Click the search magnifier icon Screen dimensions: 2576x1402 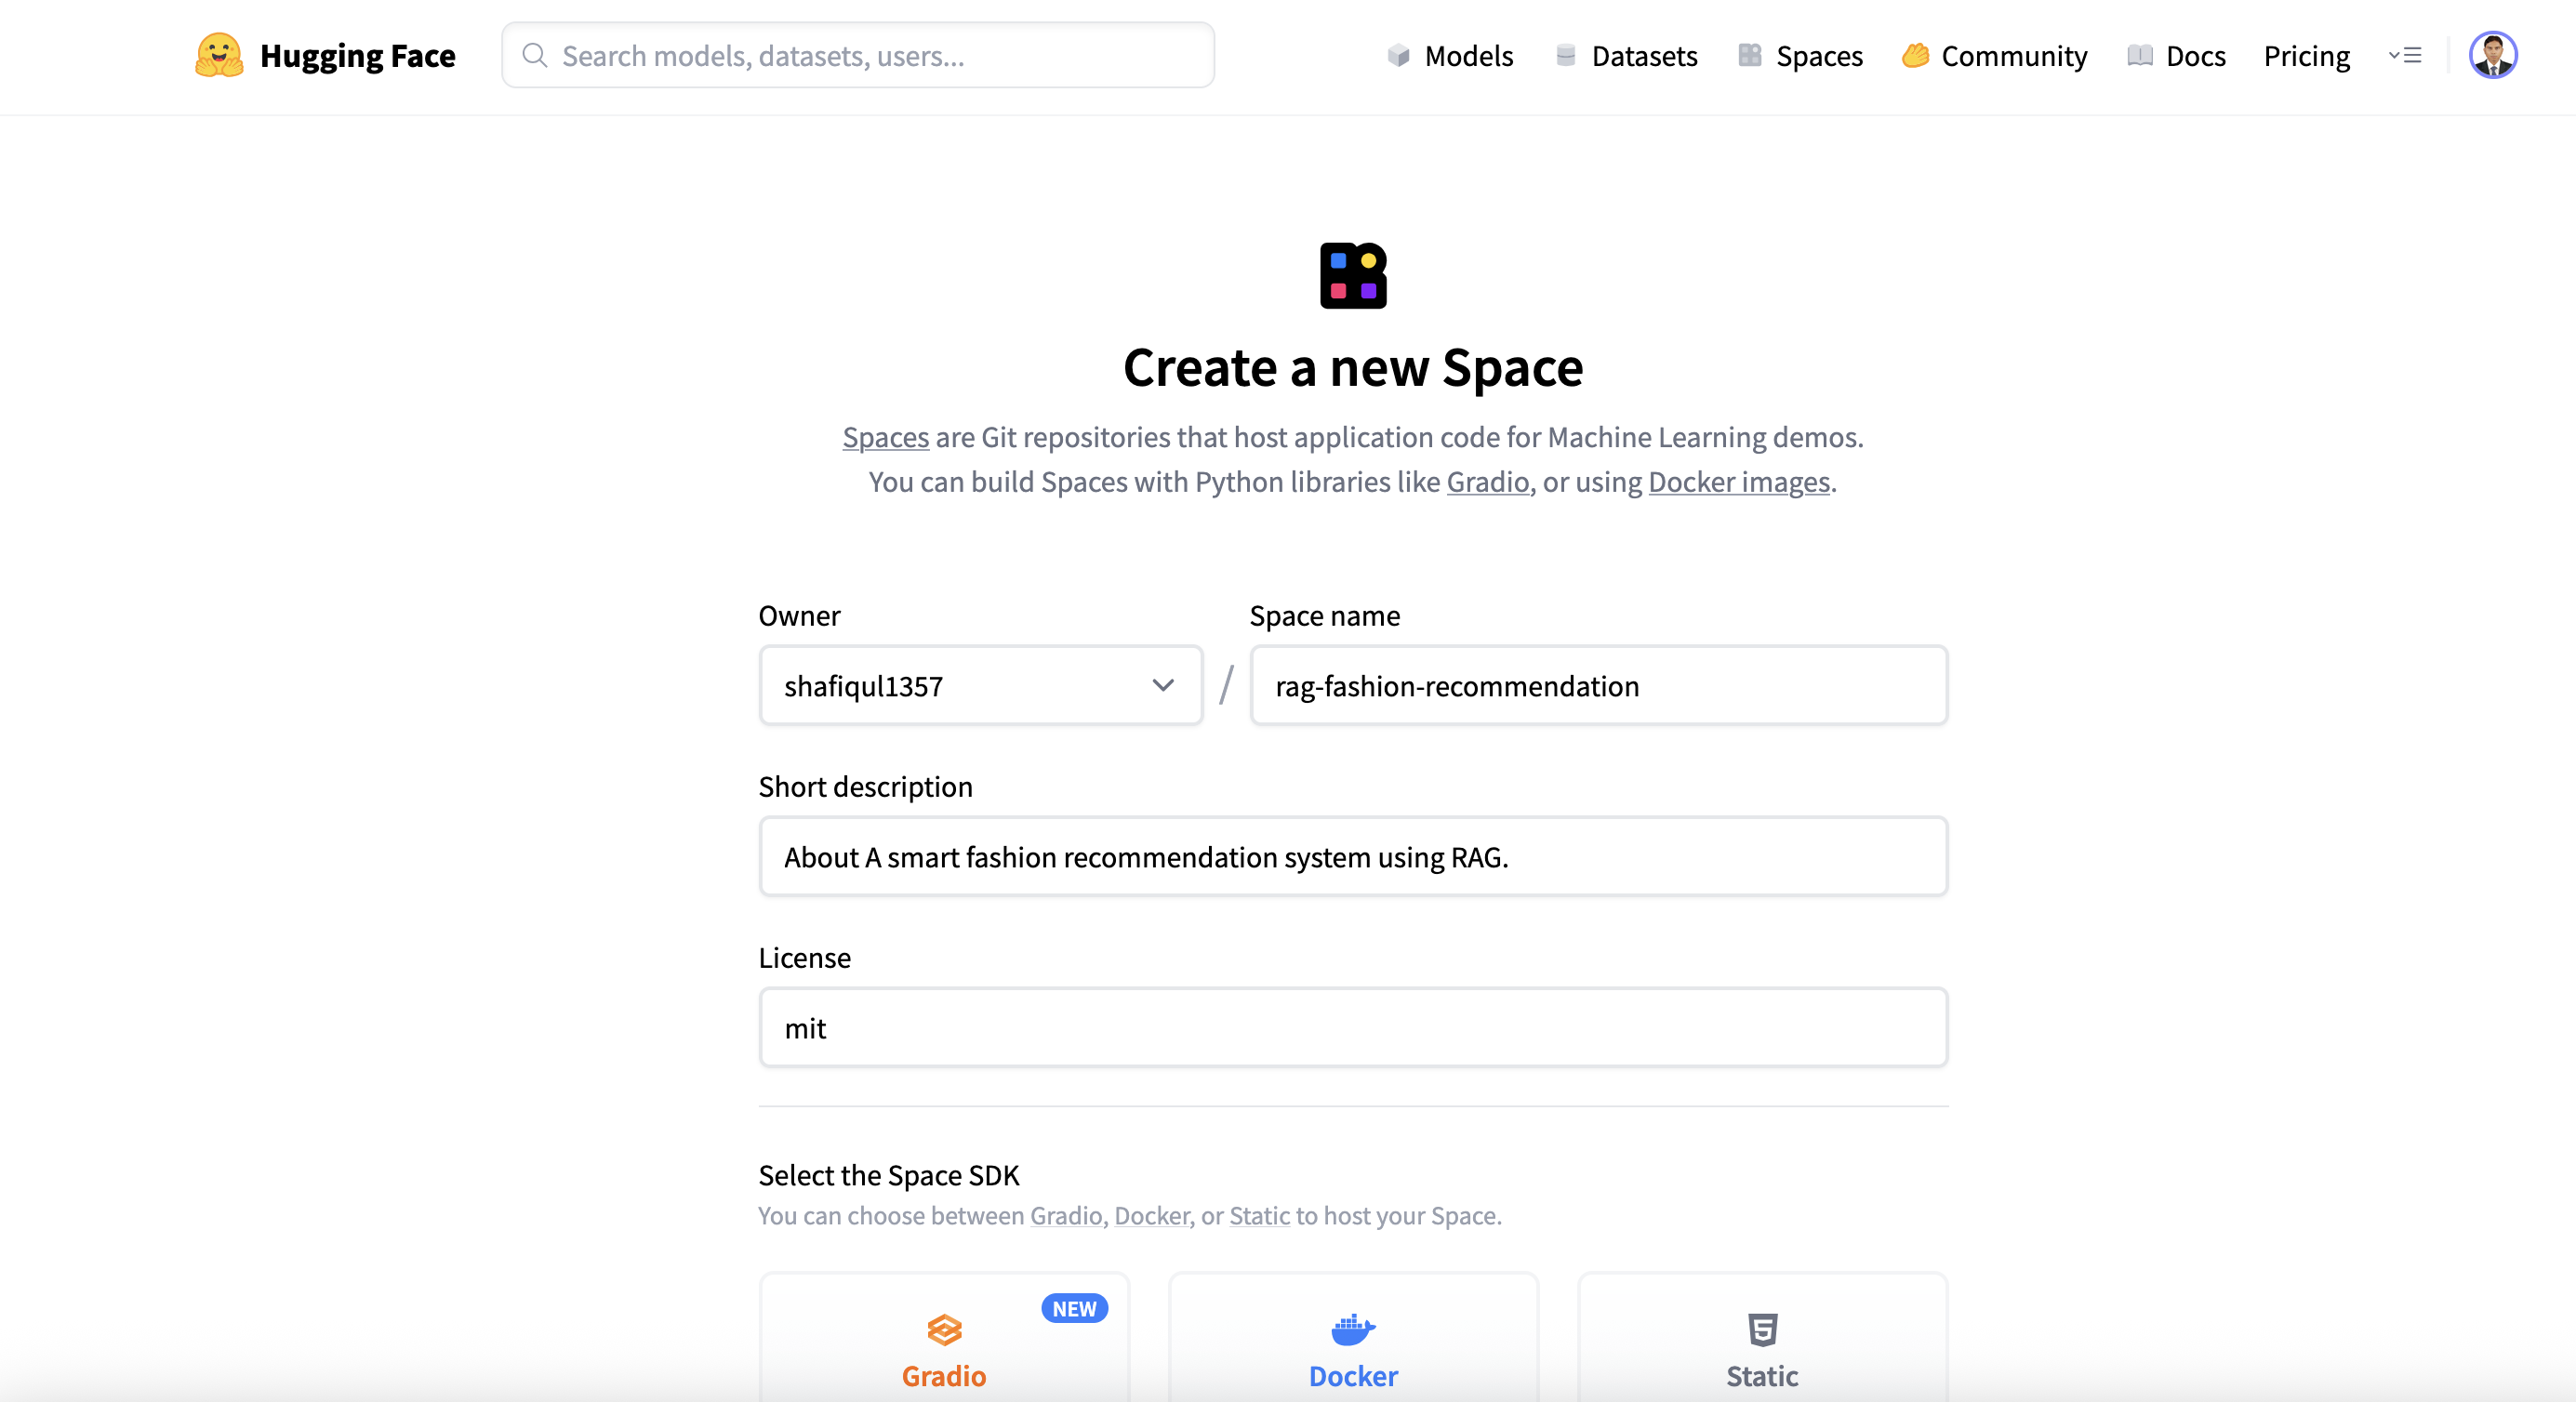point(535,55)
